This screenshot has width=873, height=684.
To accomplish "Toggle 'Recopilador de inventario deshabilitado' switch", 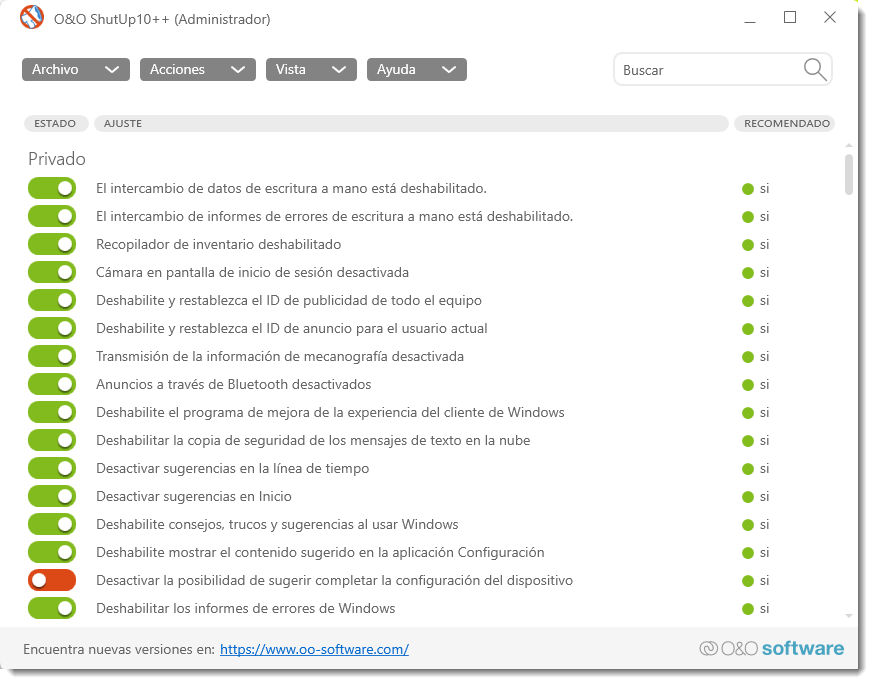I will click(x=52, y=244).
